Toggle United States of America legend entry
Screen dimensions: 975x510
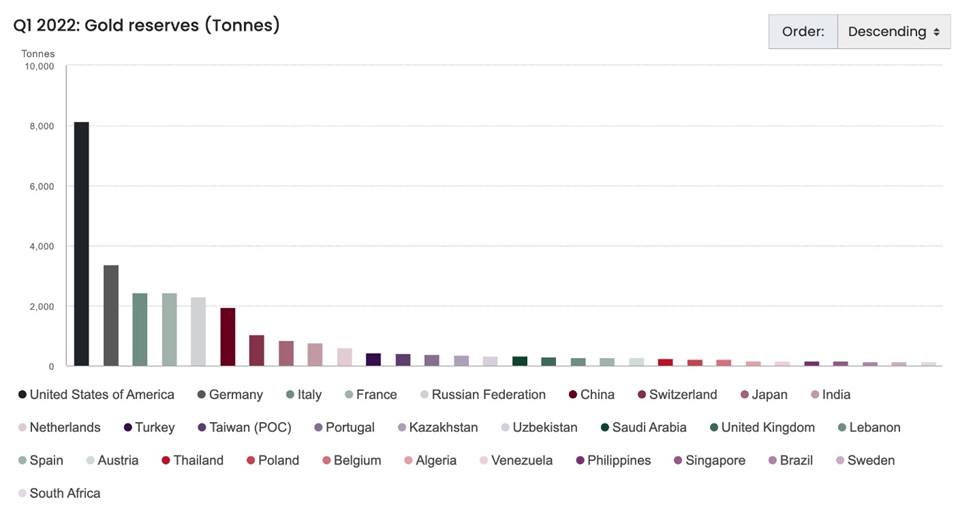[101, 395]
